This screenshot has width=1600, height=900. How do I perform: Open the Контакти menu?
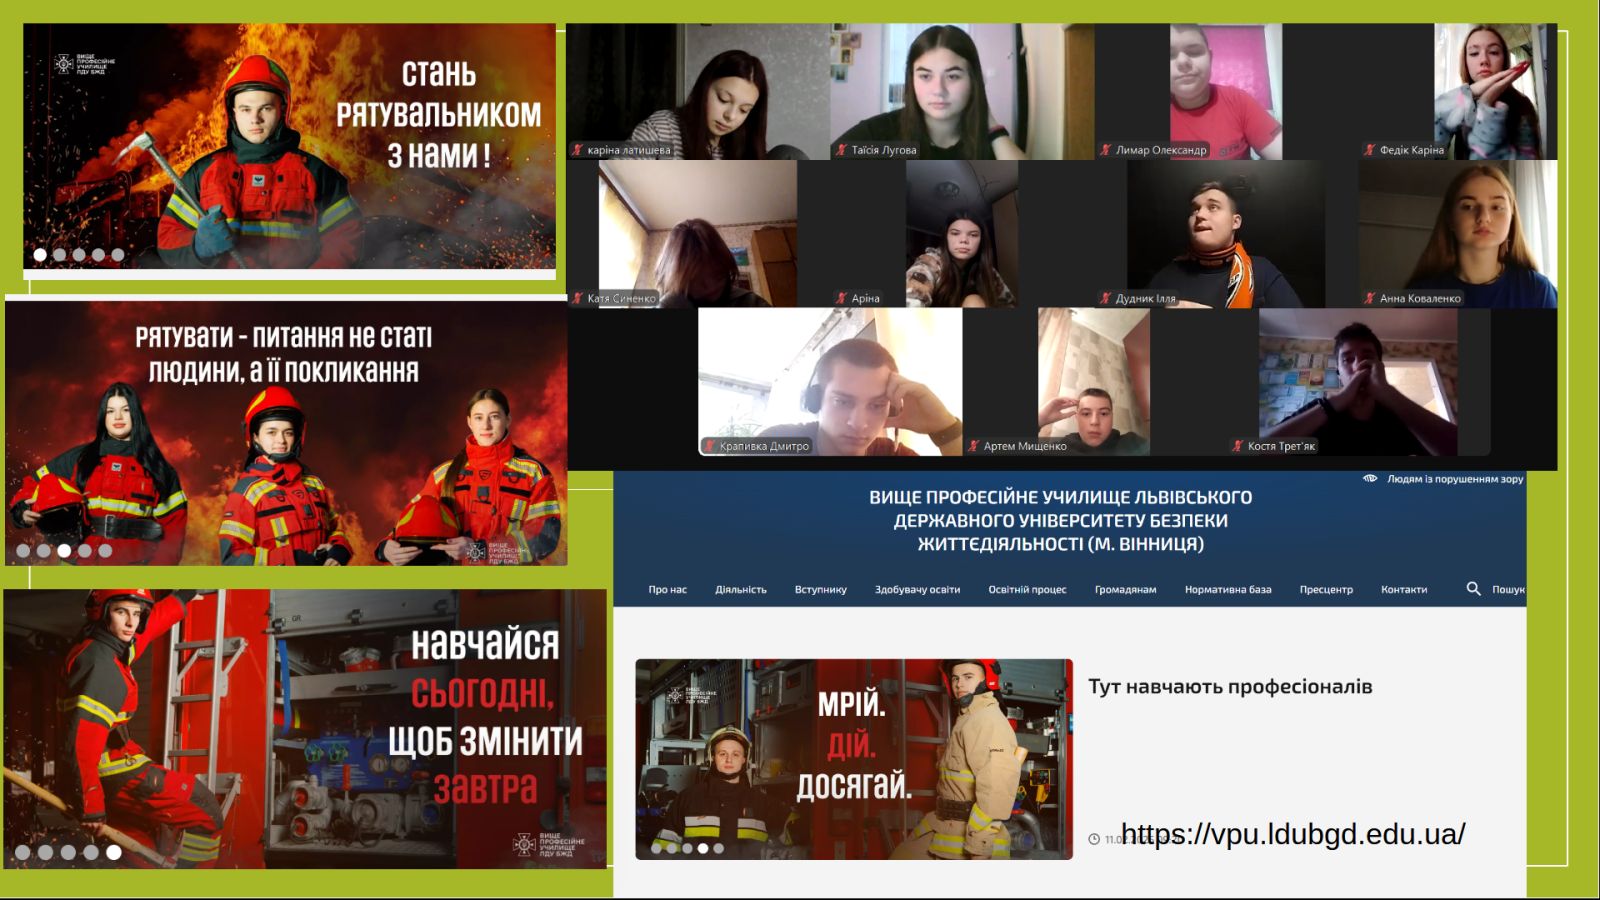coord(1404,590)
